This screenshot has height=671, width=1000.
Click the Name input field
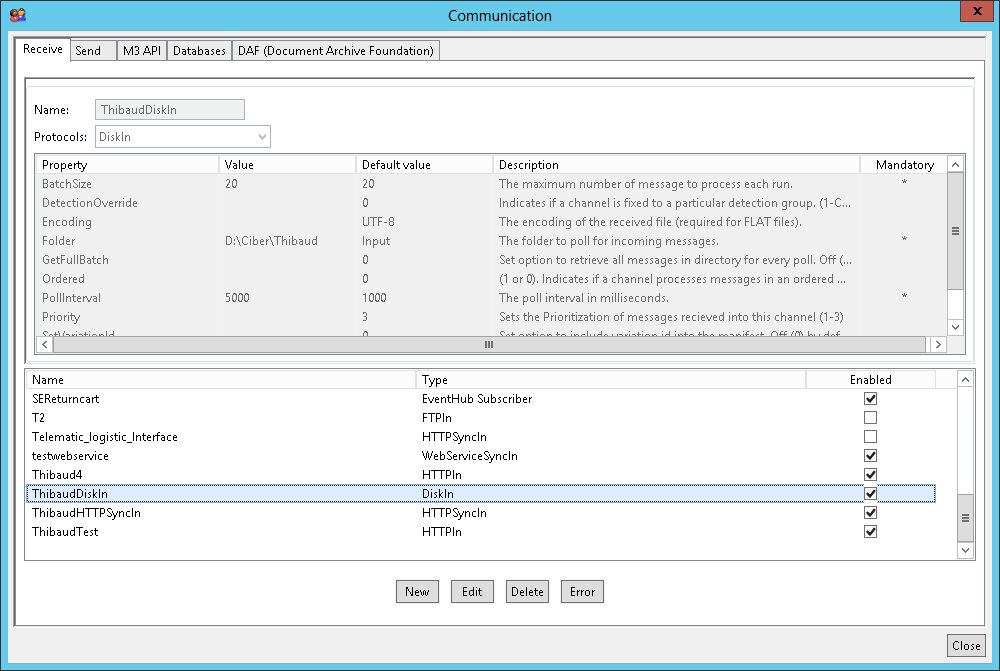tap(169, 110)
